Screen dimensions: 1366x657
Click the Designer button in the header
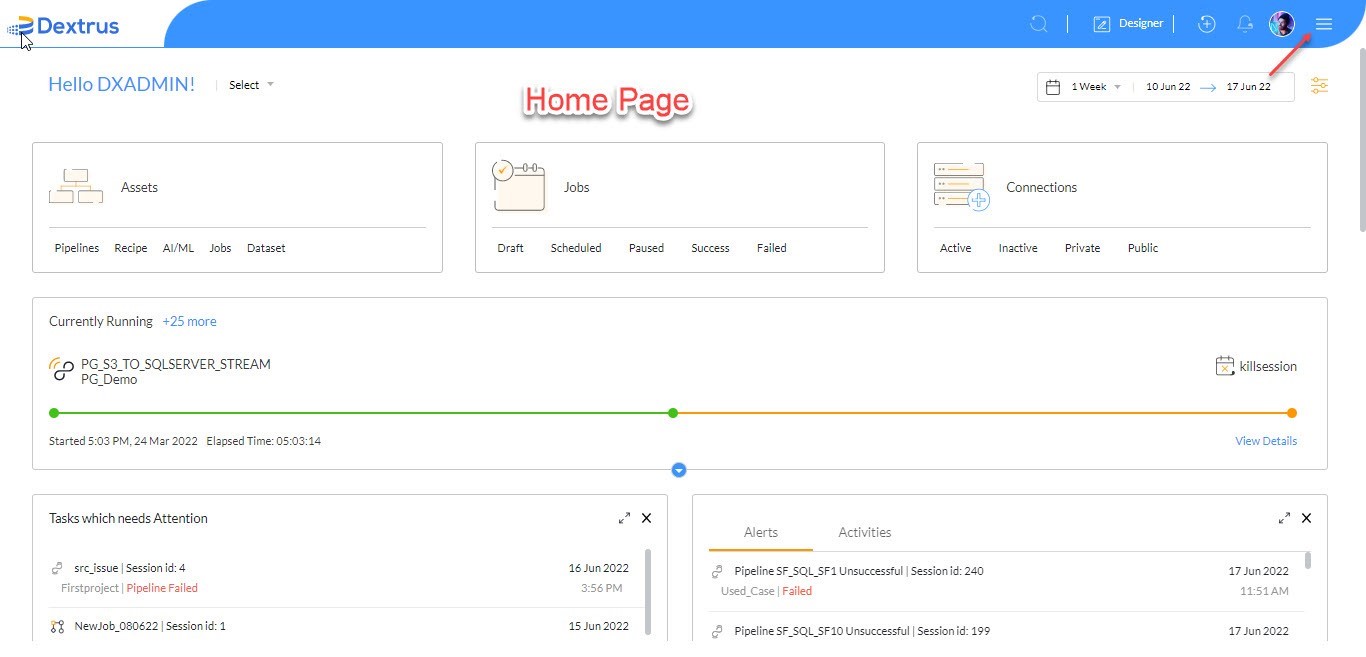(1128, 24)
